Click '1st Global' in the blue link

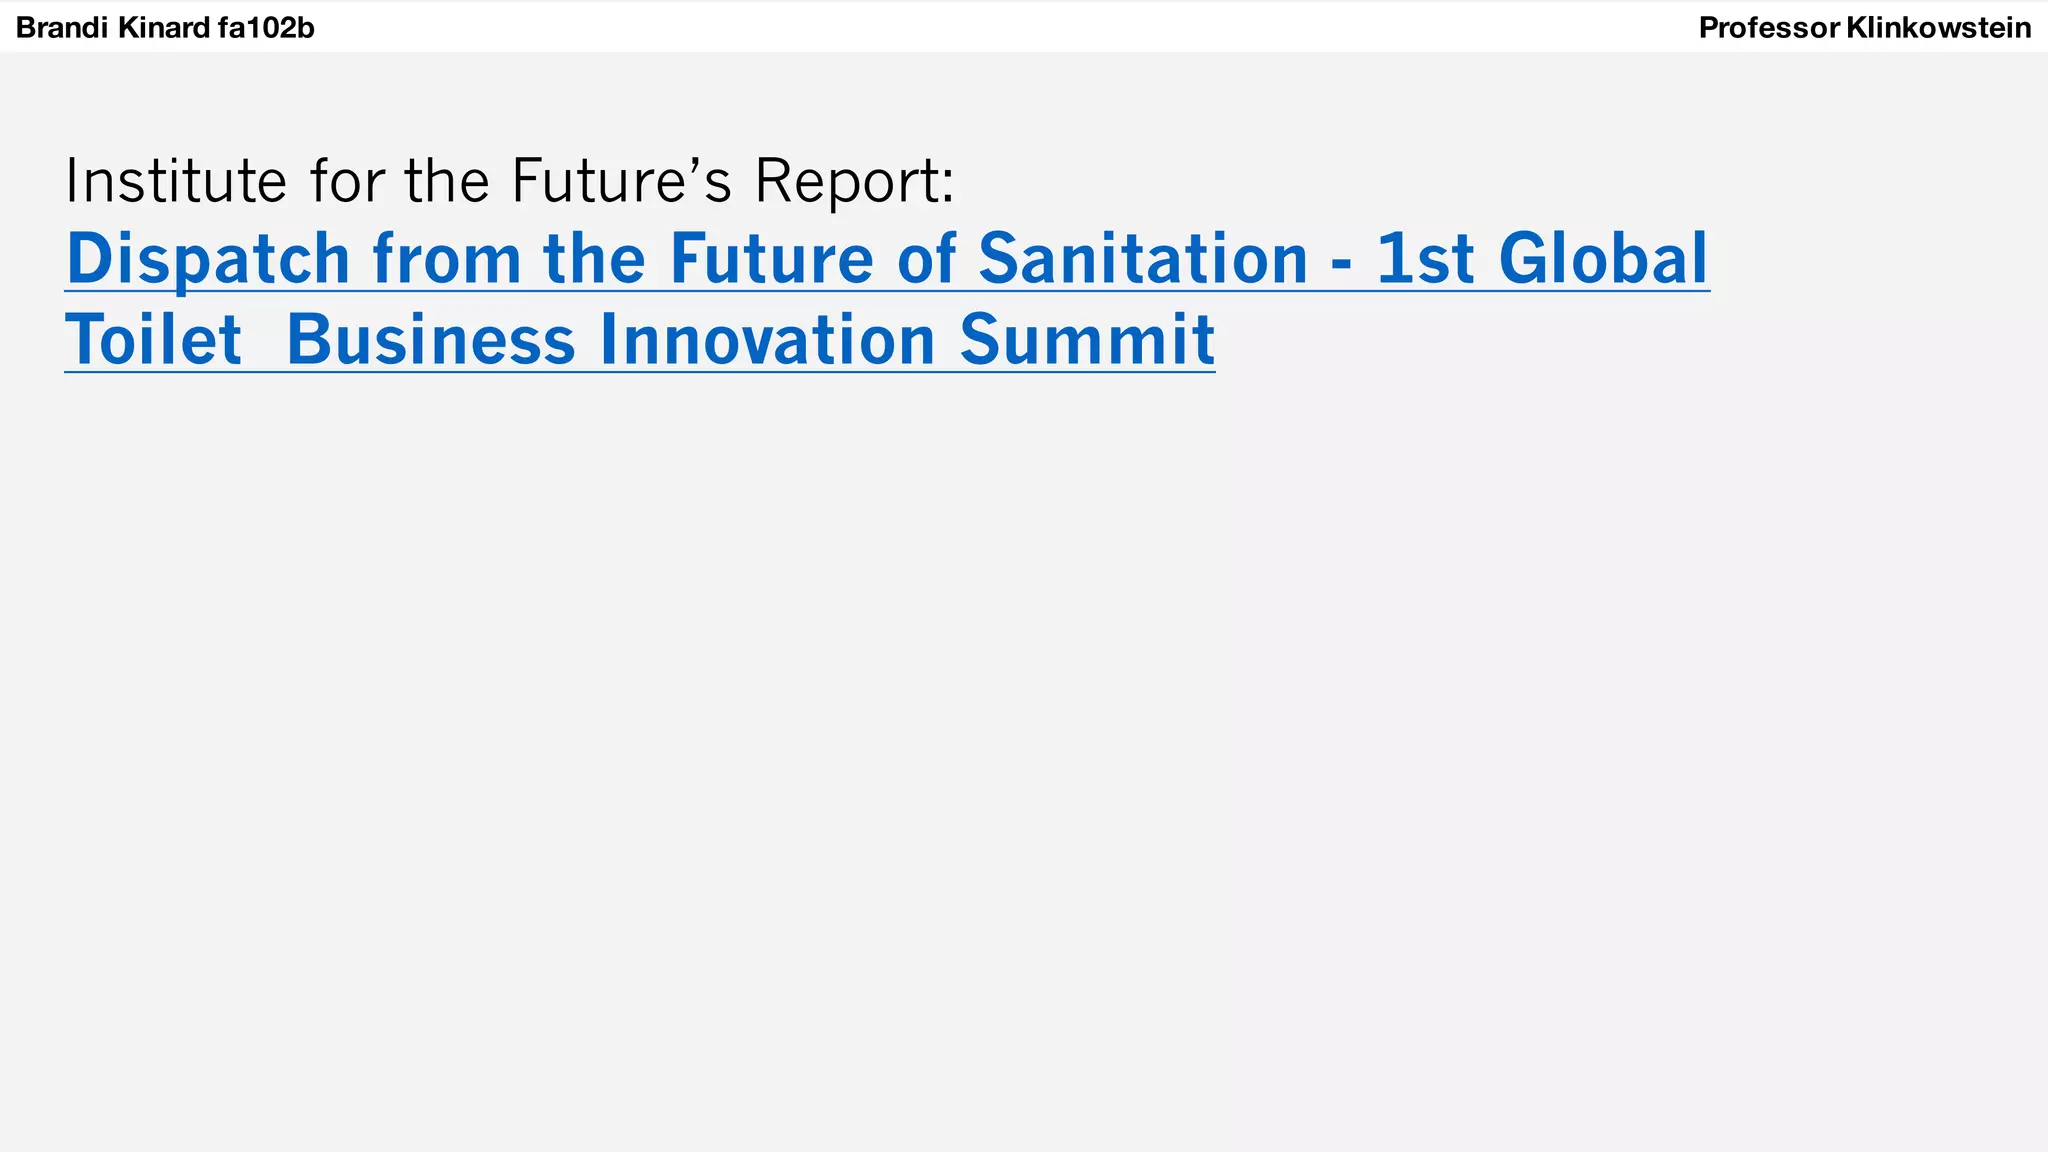1541,259
